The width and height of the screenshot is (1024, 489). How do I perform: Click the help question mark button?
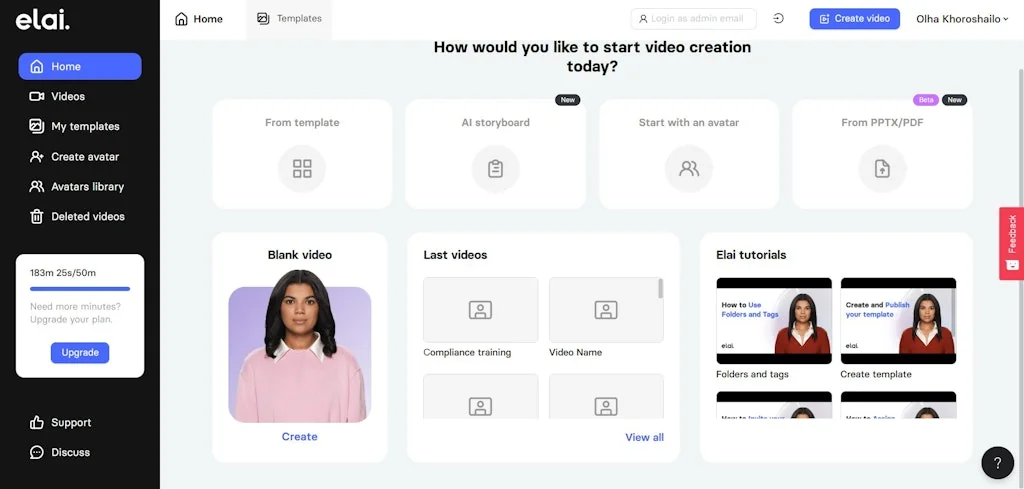pyautogui.click(x=997, y=463)
